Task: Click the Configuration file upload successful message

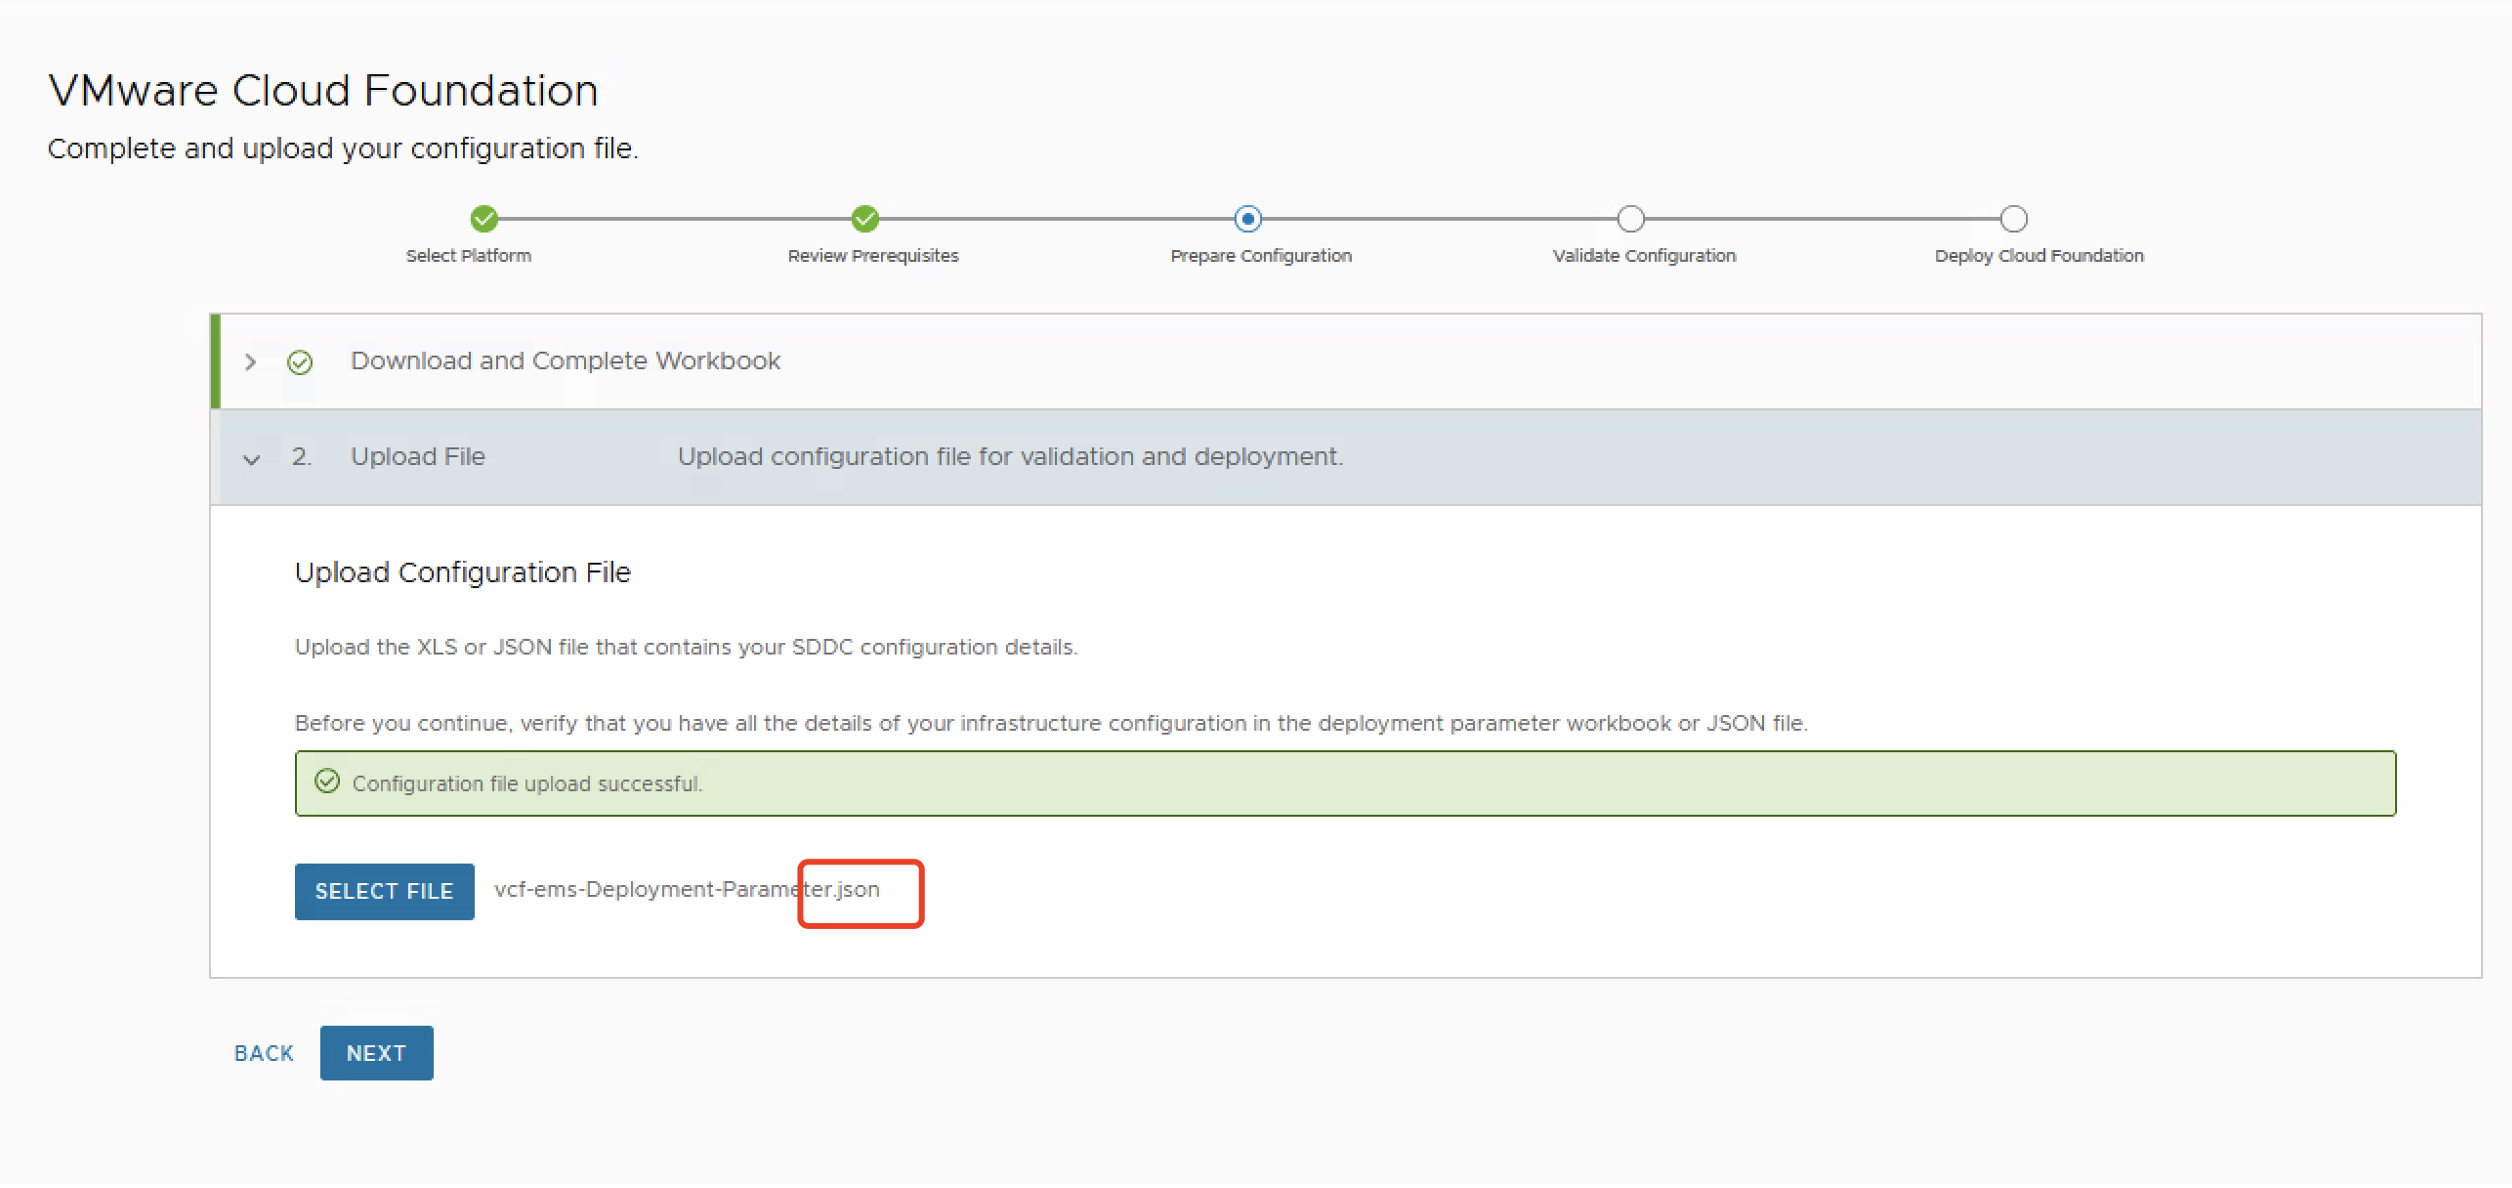Action: tap(527, 784)
